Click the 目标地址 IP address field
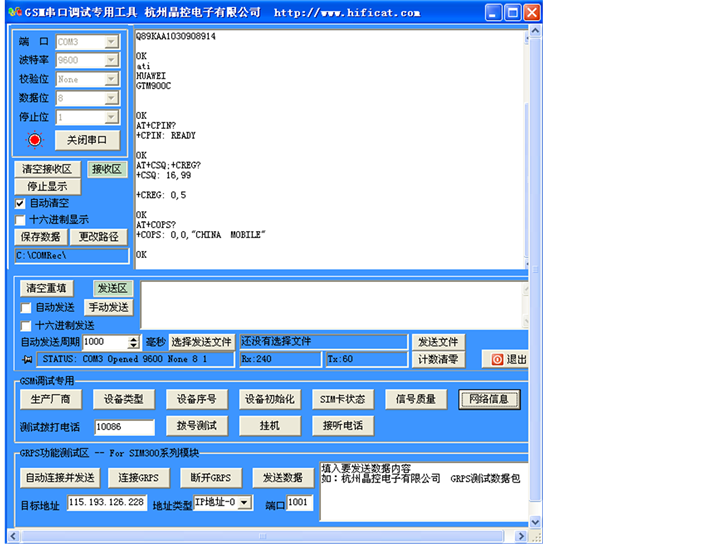Image resolution: width=722 pixels, height=544 pixels. point(107,502)
